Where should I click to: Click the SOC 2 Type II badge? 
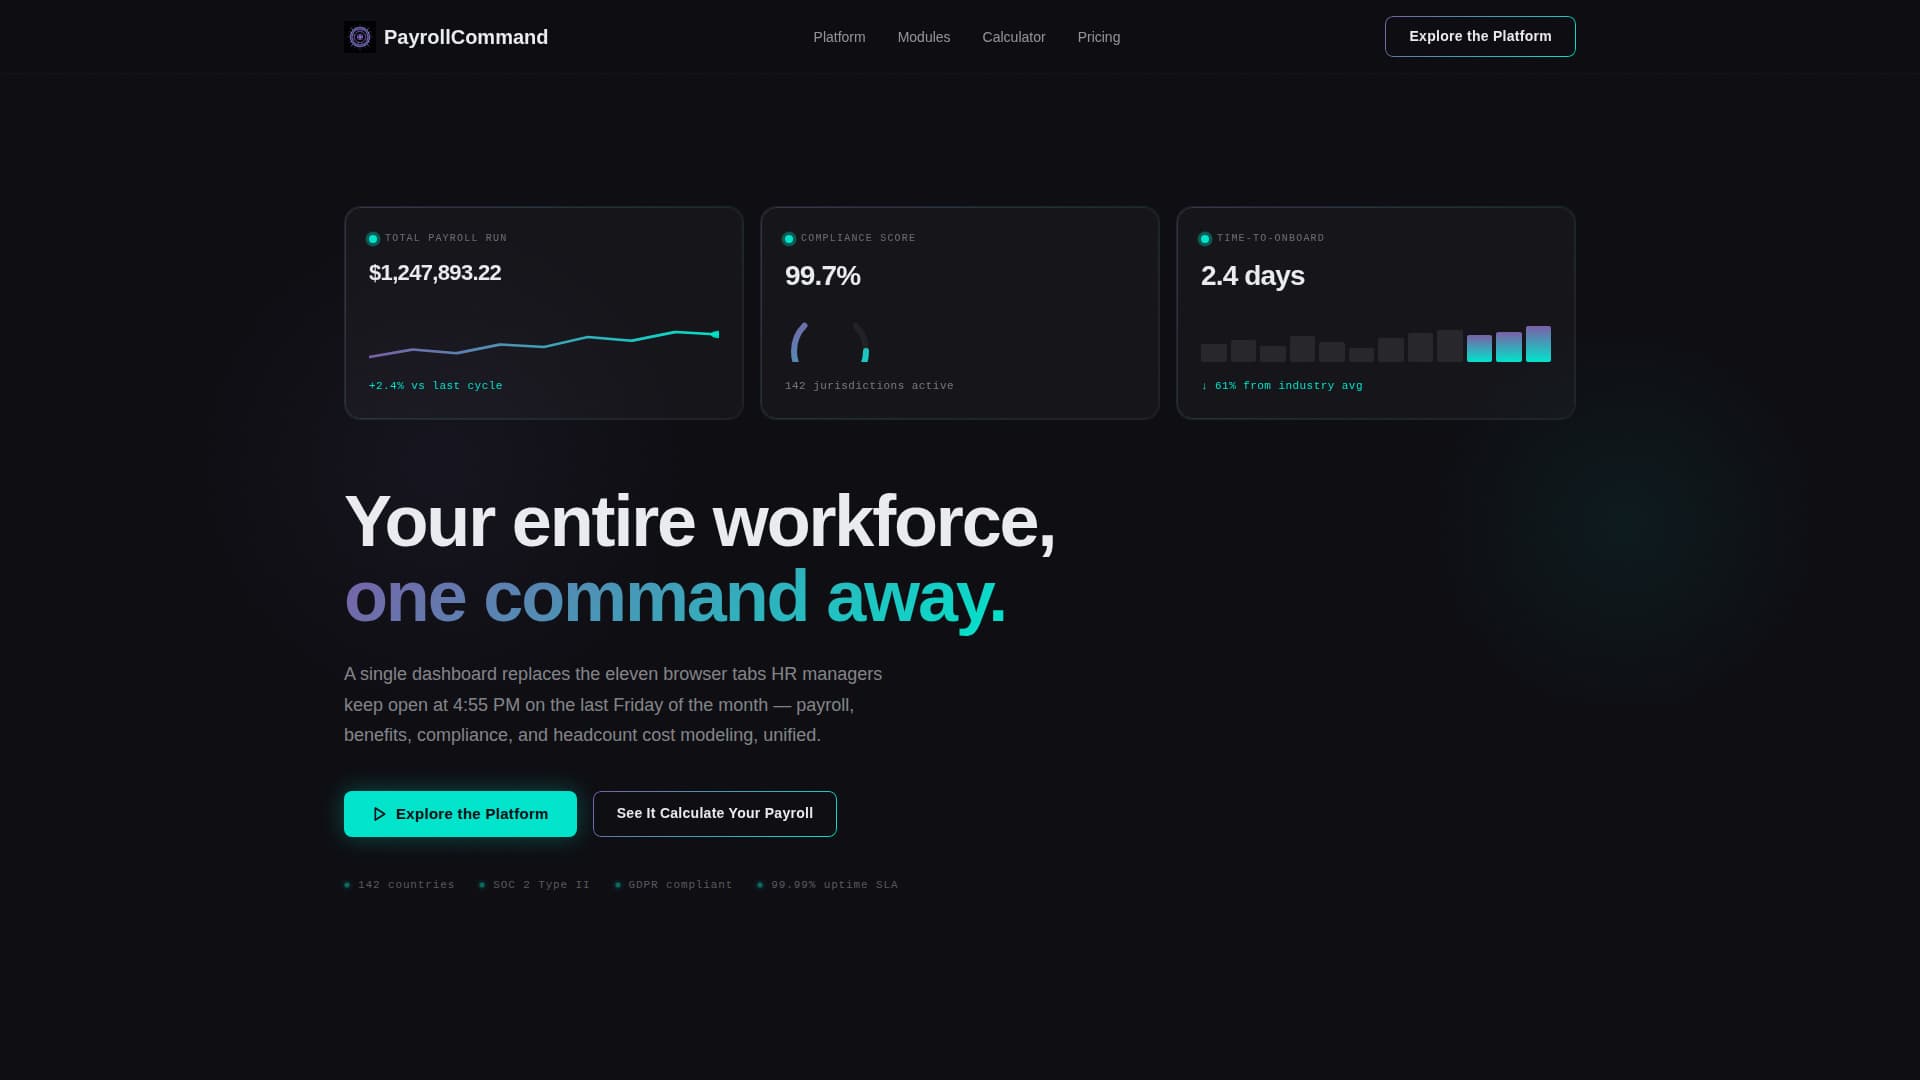[x=534, y=885]
